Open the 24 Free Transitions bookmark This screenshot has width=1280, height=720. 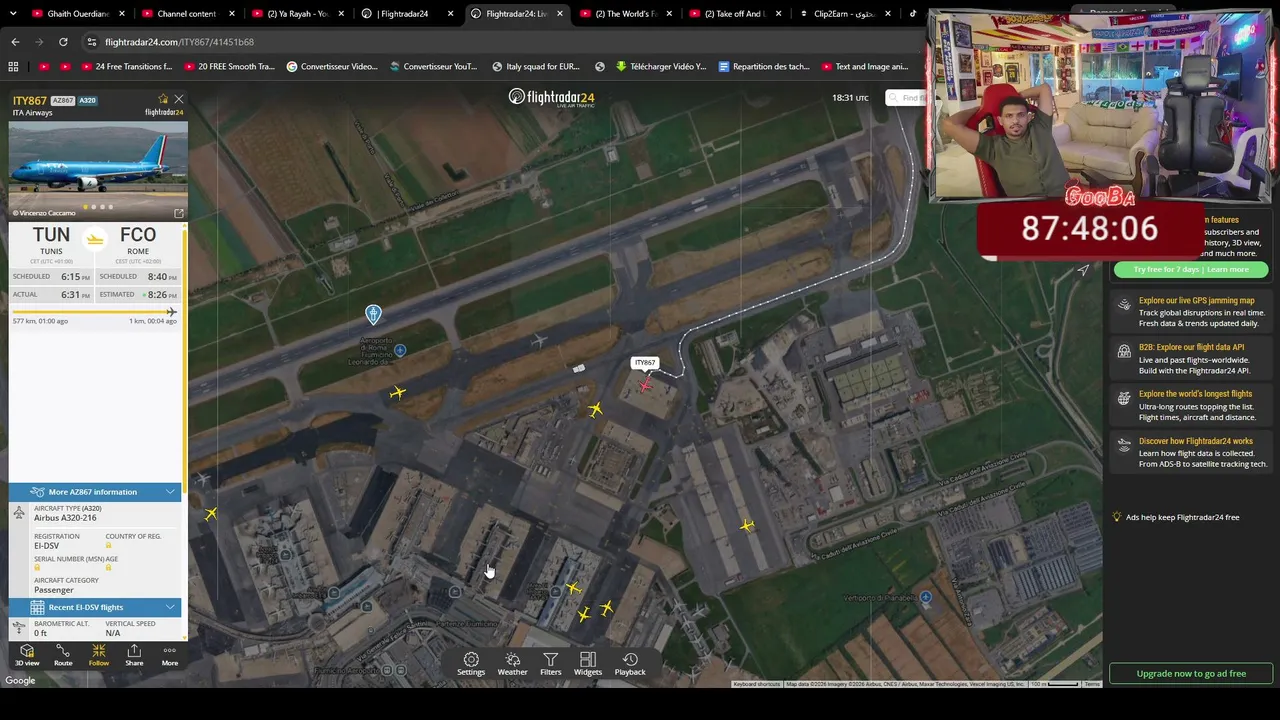point(125,67)
